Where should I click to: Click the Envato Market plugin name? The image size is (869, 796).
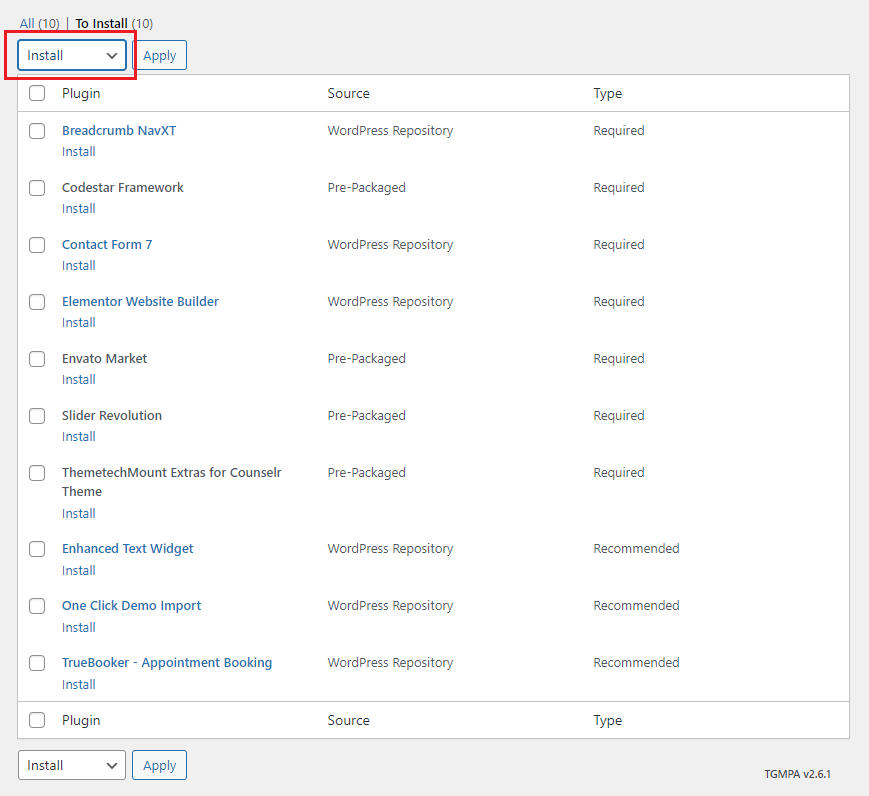click(104, 359)
